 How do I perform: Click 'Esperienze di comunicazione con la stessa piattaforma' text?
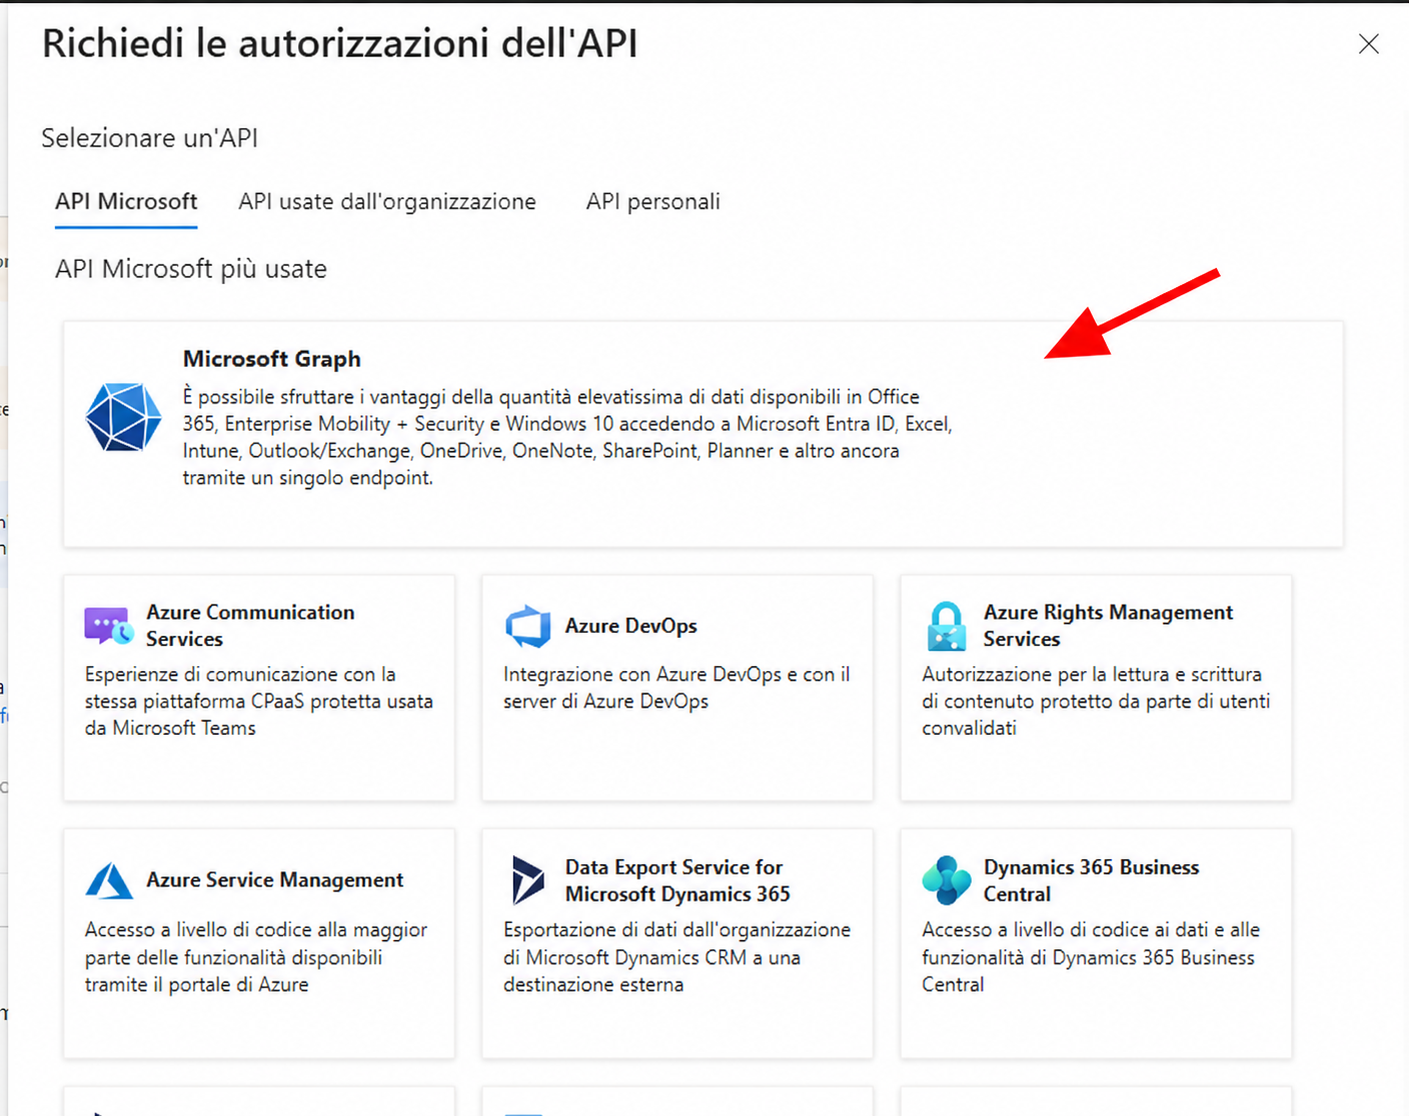259,701
